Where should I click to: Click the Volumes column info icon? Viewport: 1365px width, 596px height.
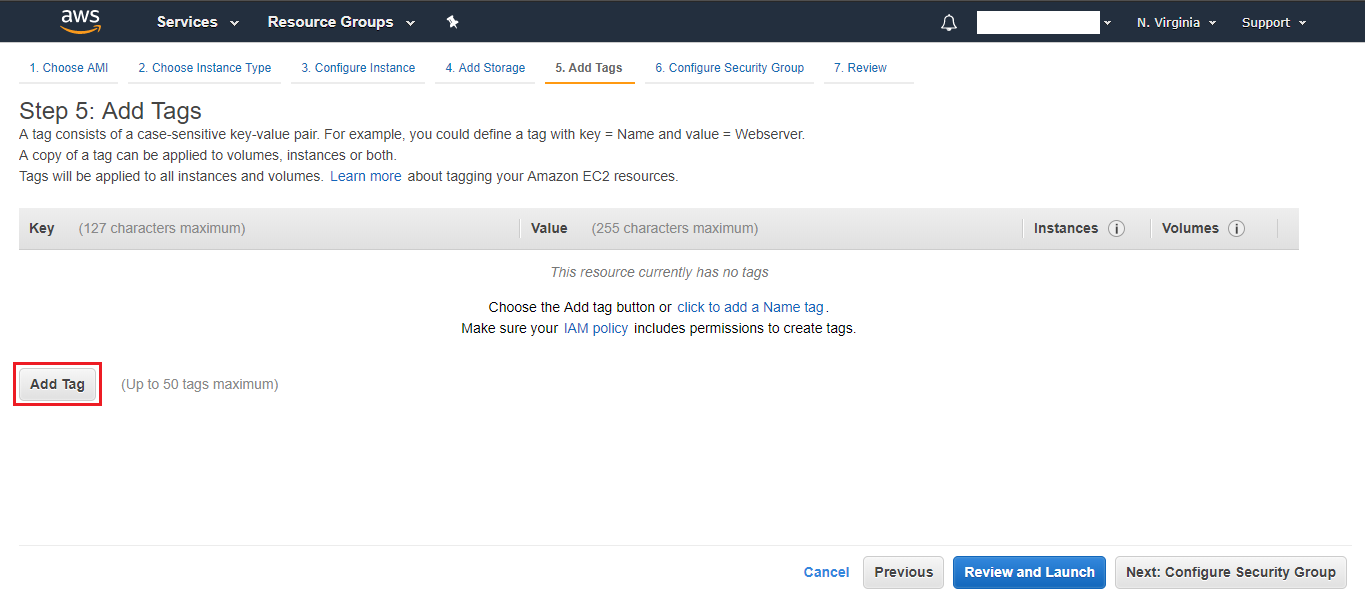pos(1236,229)
